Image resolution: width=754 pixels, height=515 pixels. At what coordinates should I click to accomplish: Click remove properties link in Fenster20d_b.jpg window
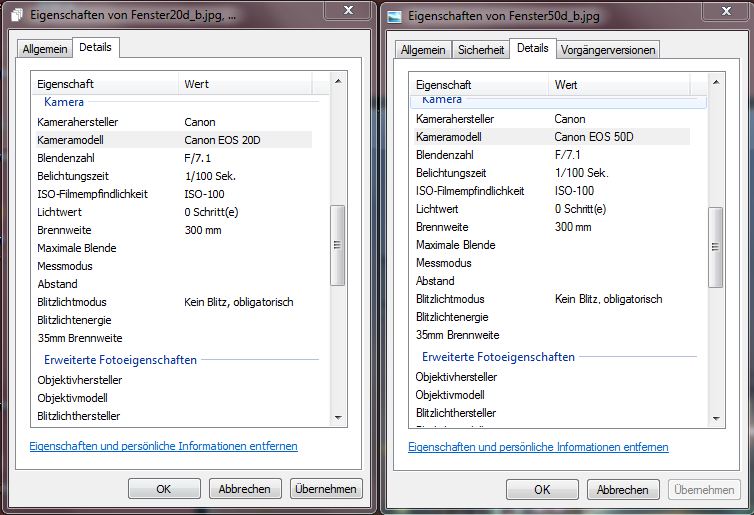click(163, 446)
